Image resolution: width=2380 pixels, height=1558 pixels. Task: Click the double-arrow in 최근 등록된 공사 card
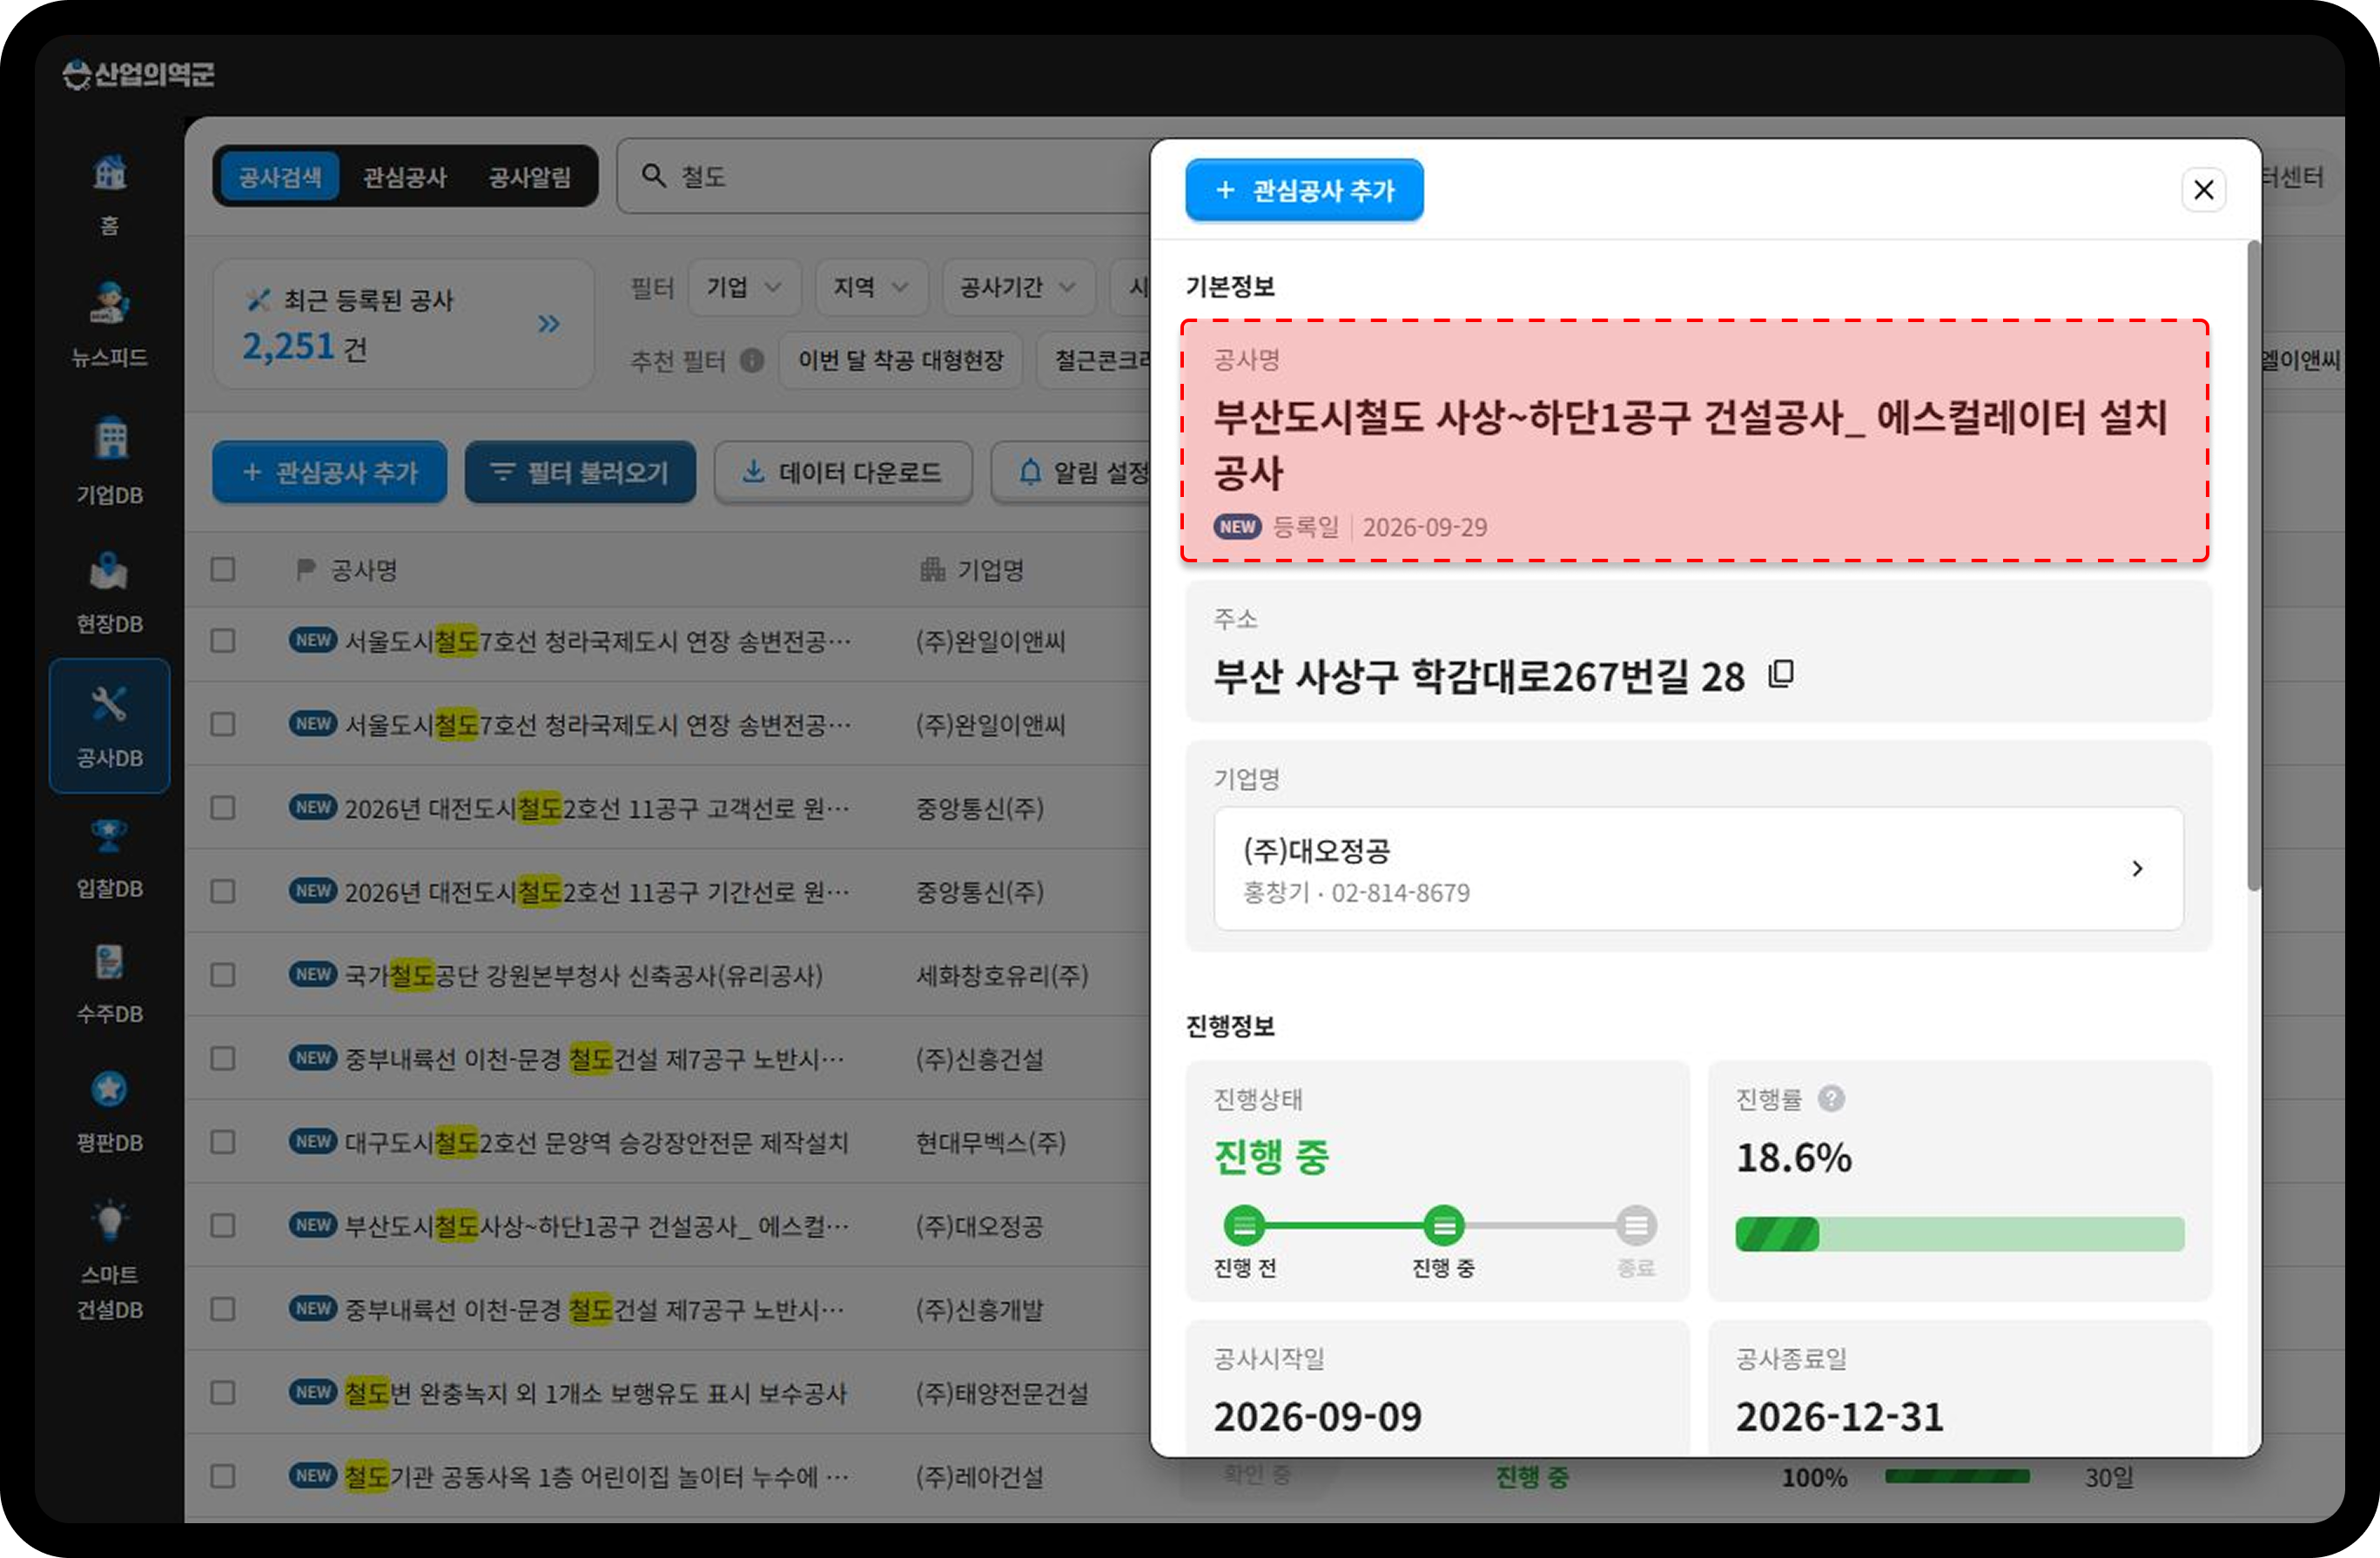(x=548, y=324)
